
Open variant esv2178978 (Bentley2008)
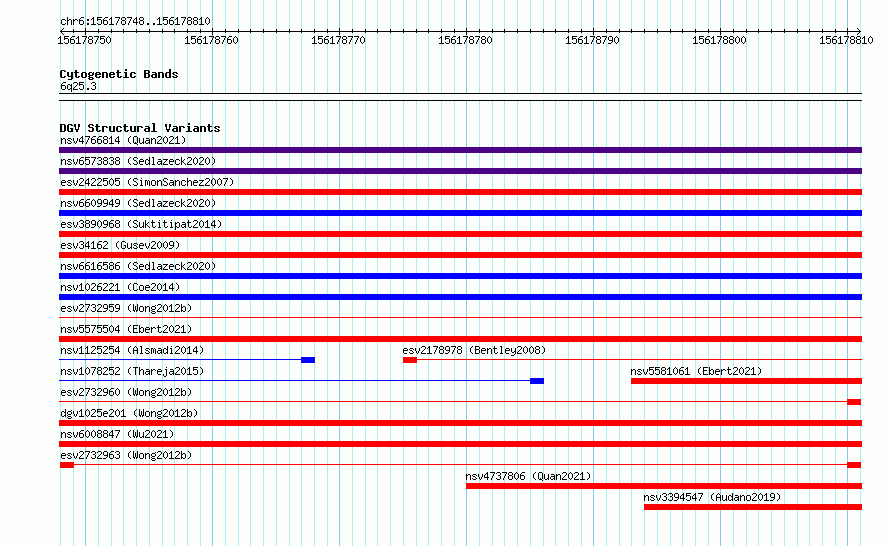coord(474,350)
